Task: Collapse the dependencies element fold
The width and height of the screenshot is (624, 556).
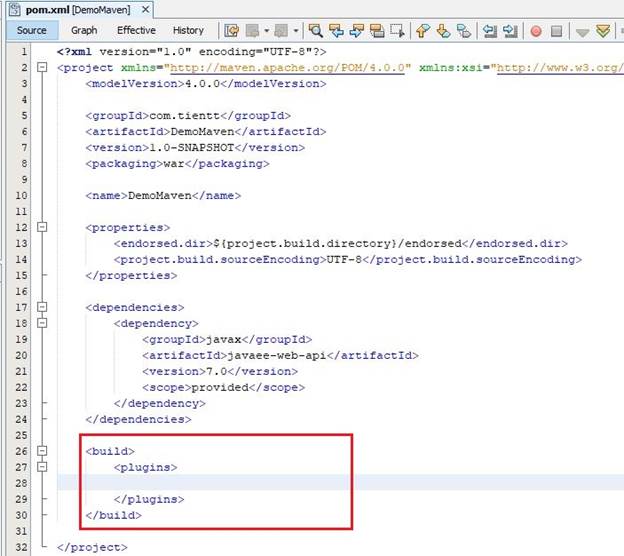Action: pos(42,307)
